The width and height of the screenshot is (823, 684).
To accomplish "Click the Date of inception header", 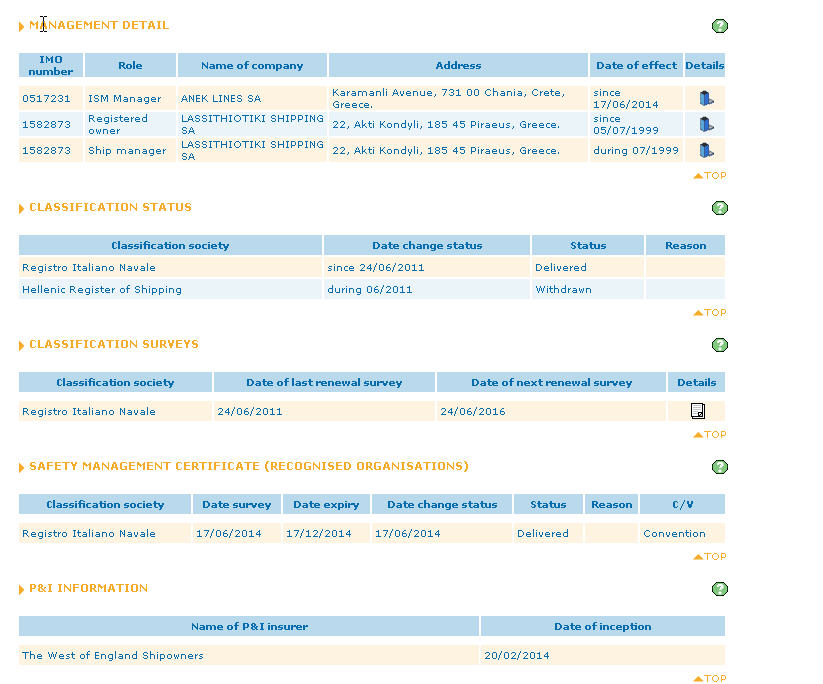I will pyautogui.click(x=603, y=626).
